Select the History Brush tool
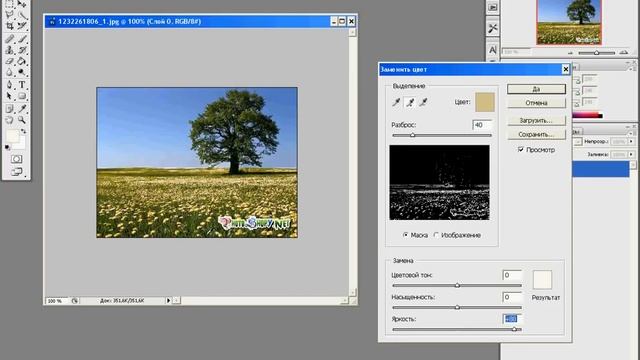The width and height of the screenshot is (640, 360). [22, 50]
